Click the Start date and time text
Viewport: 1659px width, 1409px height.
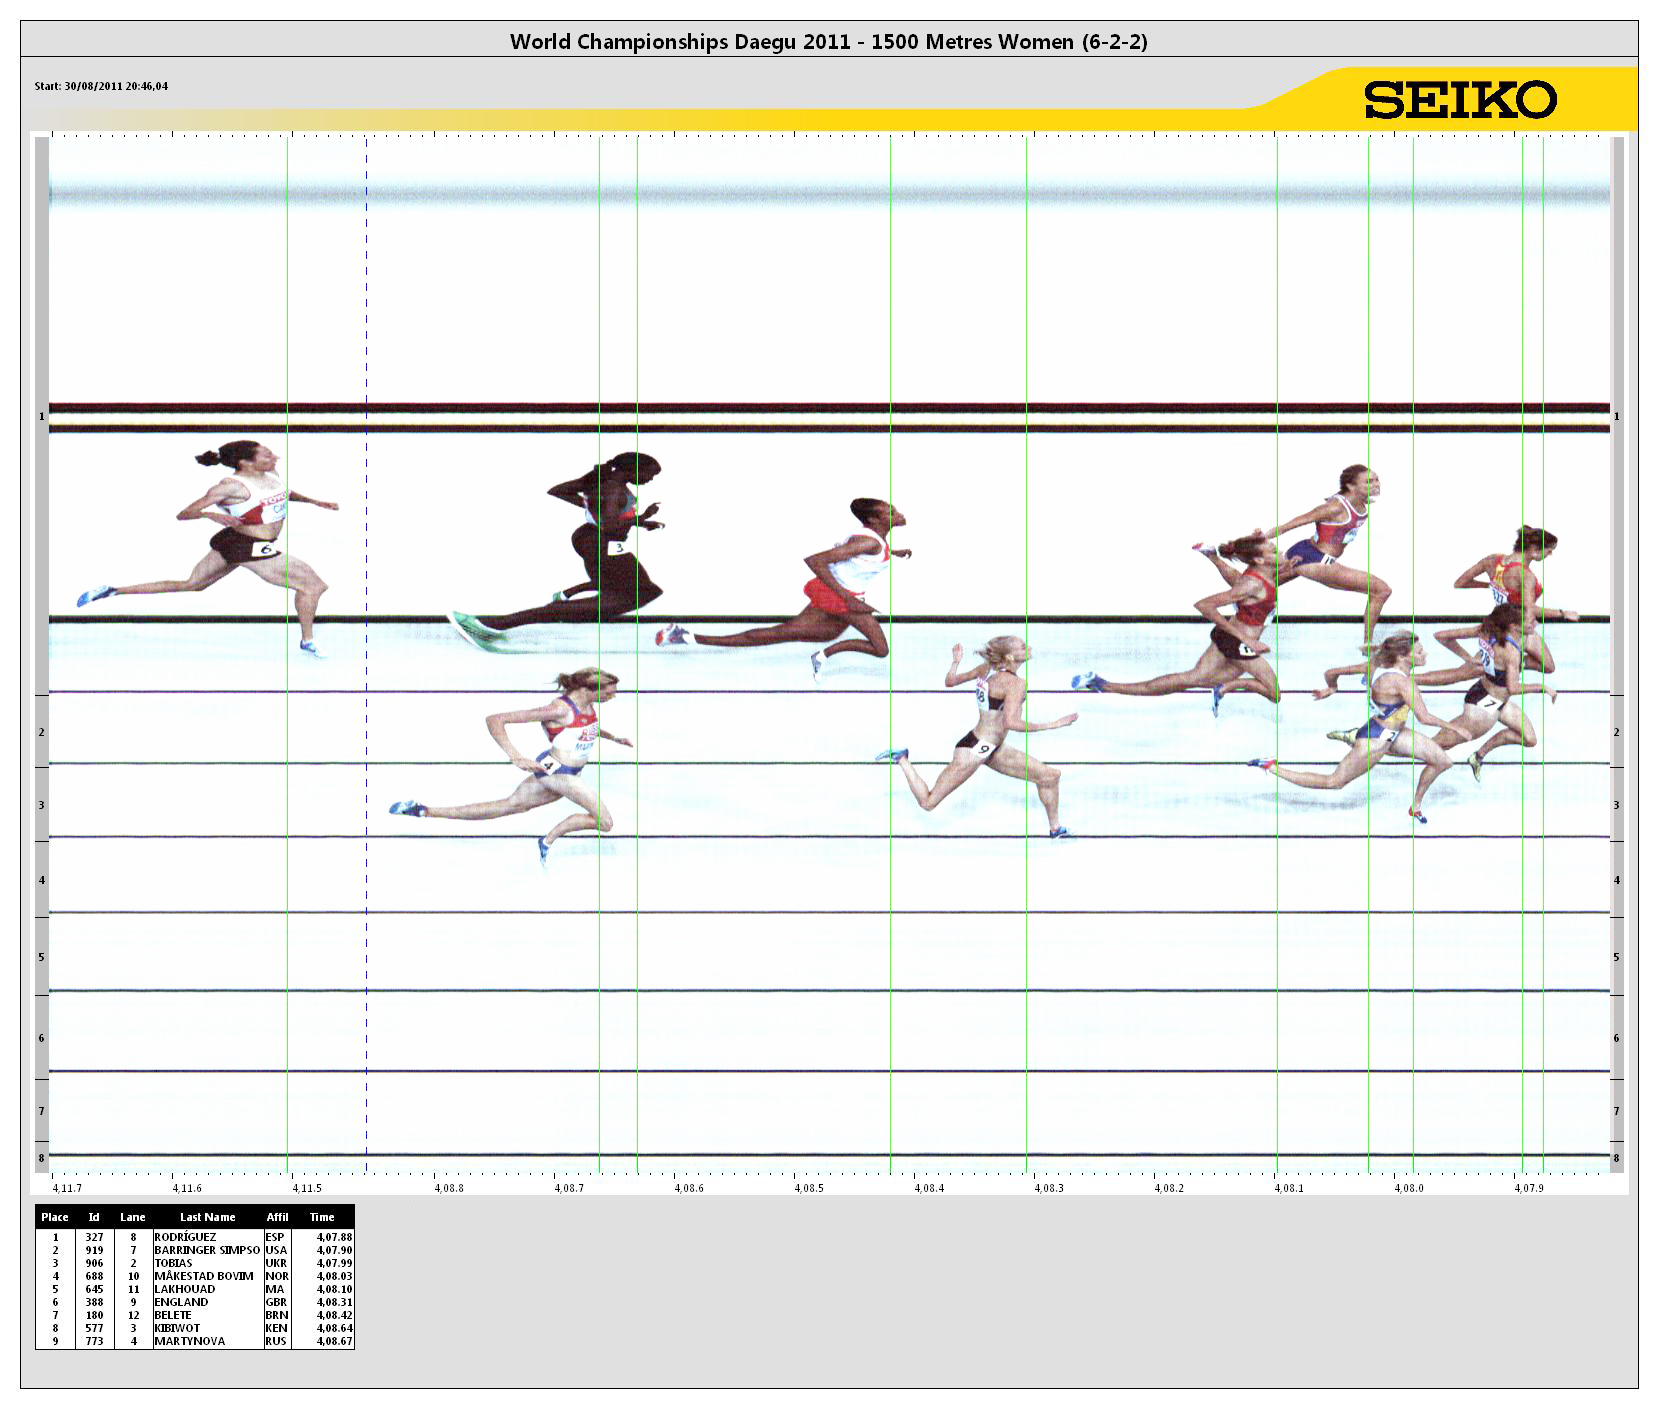click(101, 86)
